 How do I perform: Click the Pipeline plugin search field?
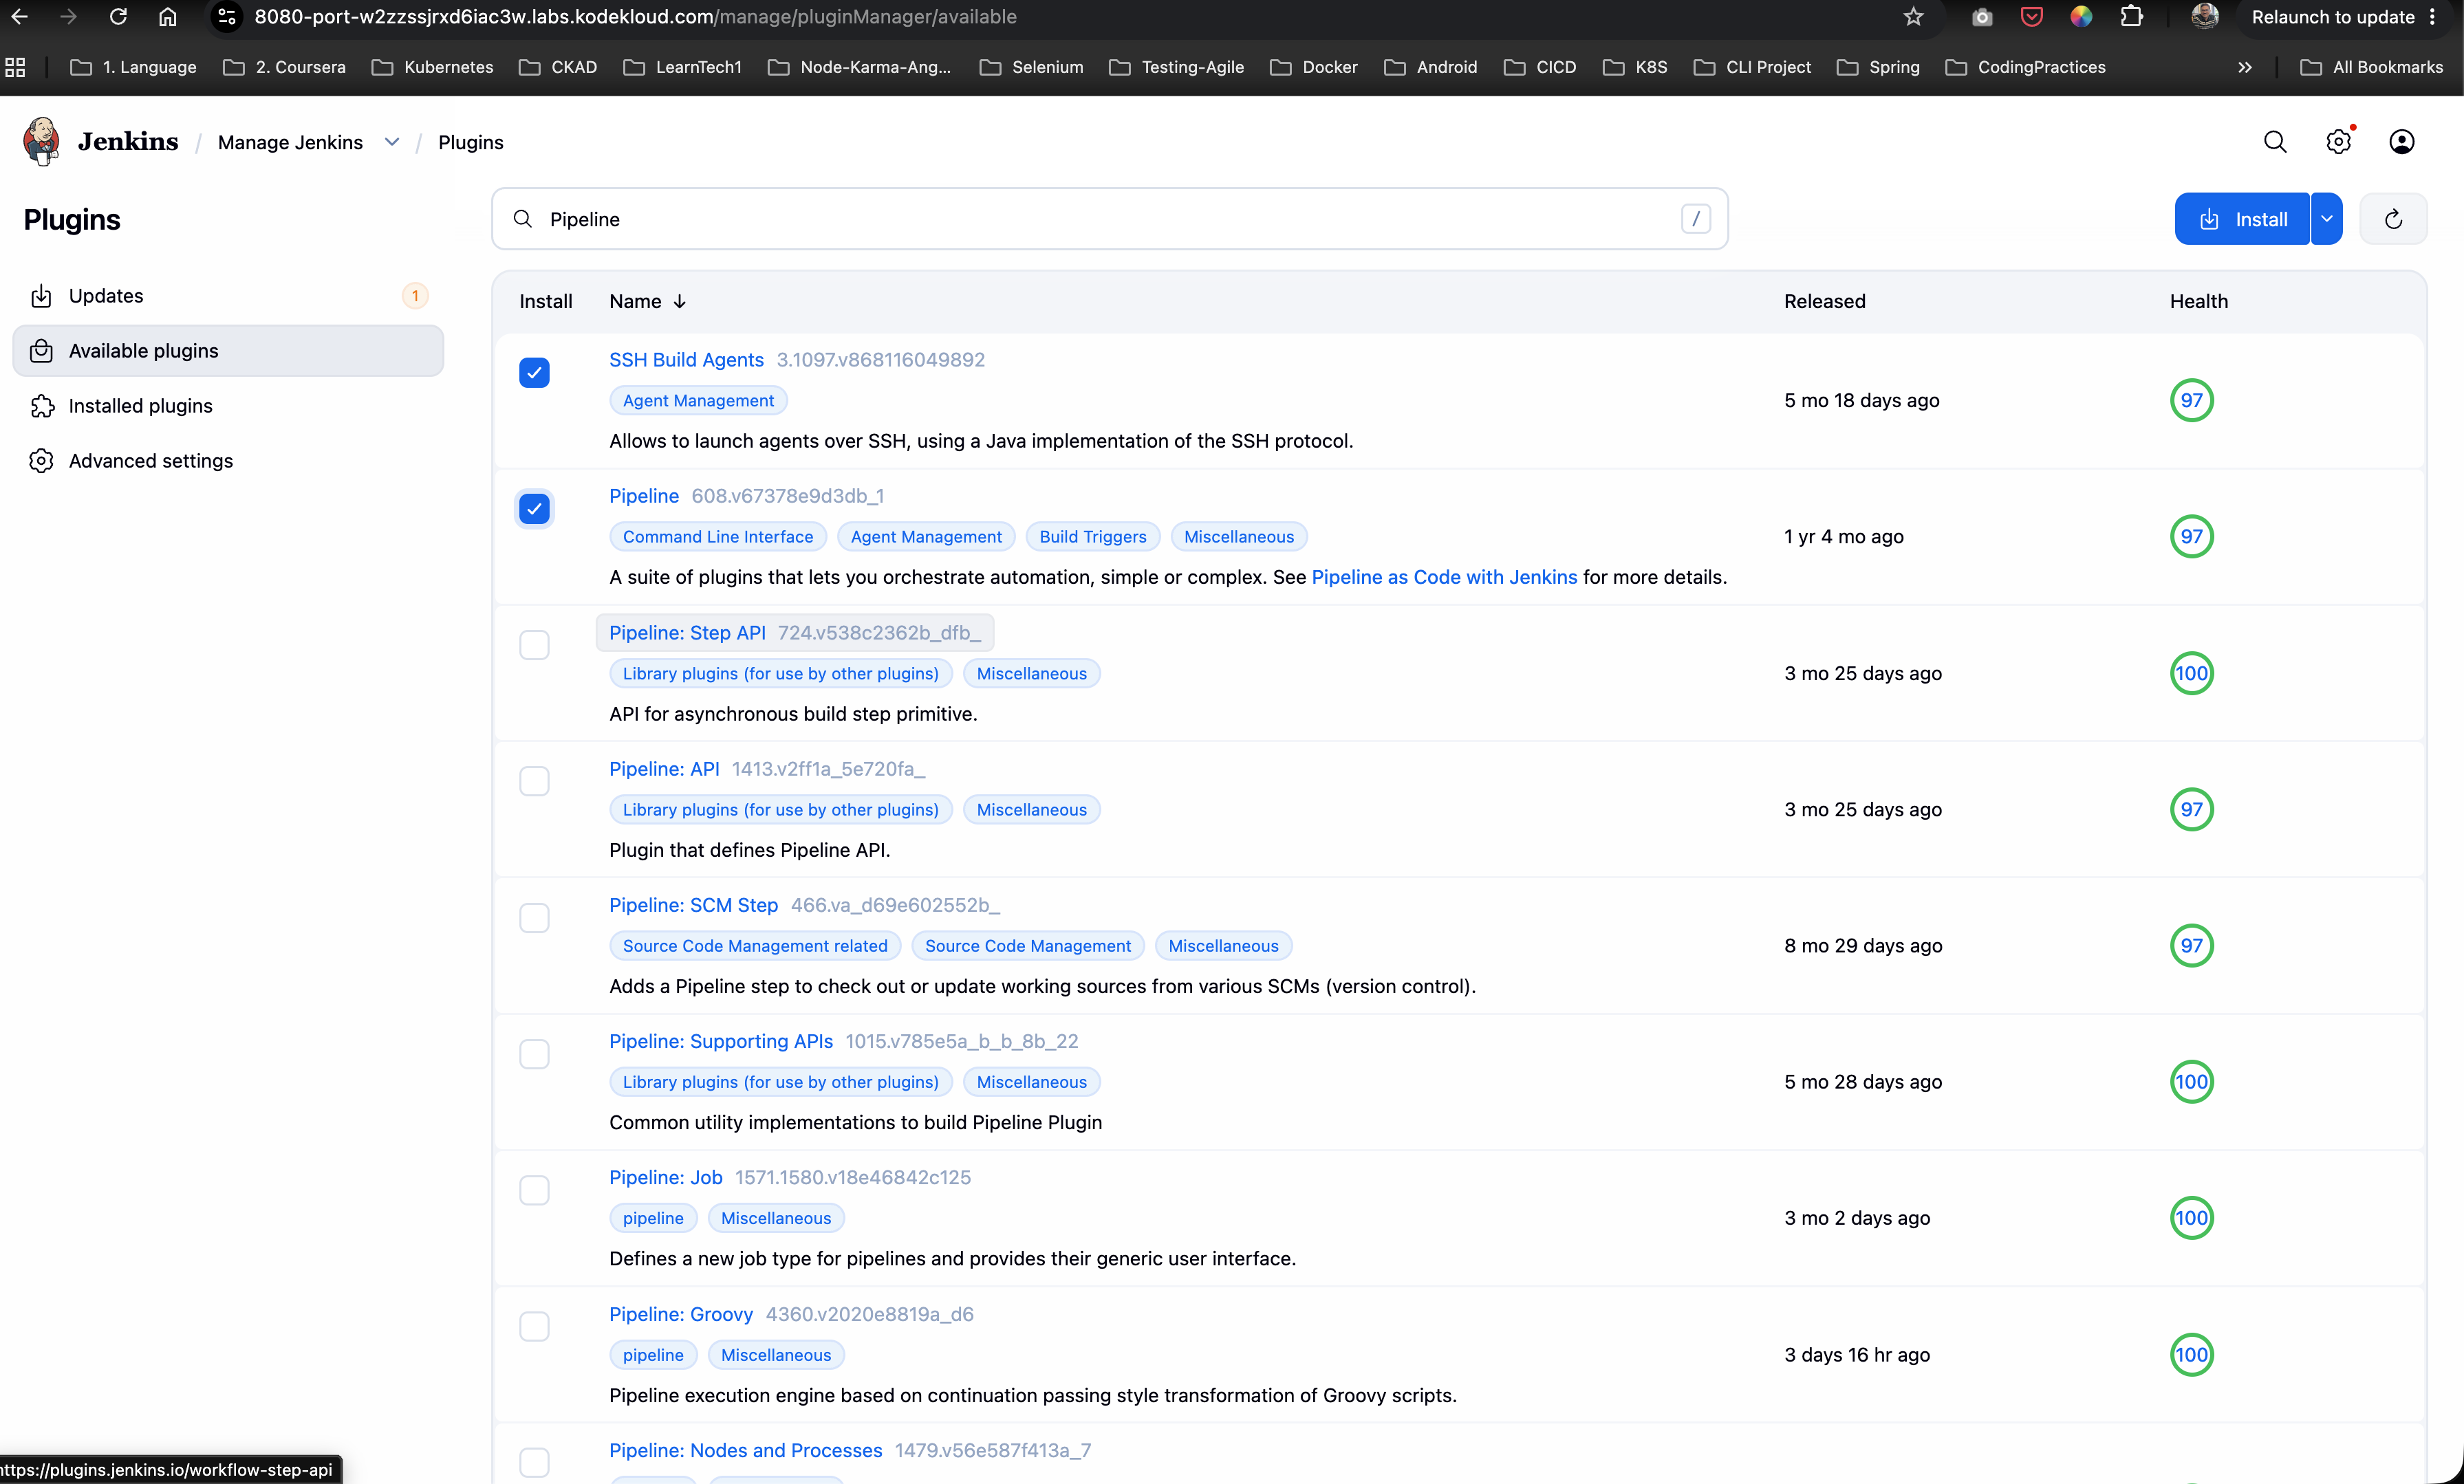tap(1110, 219)
